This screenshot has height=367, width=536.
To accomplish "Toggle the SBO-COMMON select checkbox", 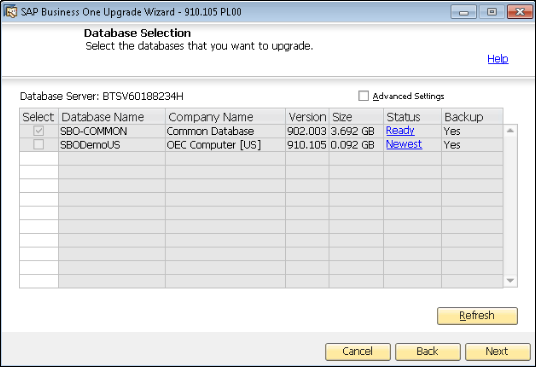I will tap(39, 131).
